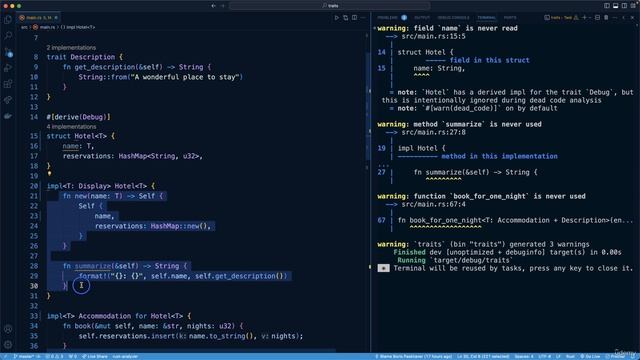Click Go Live in status bar

pyautogui.click(x=590, y=356)
